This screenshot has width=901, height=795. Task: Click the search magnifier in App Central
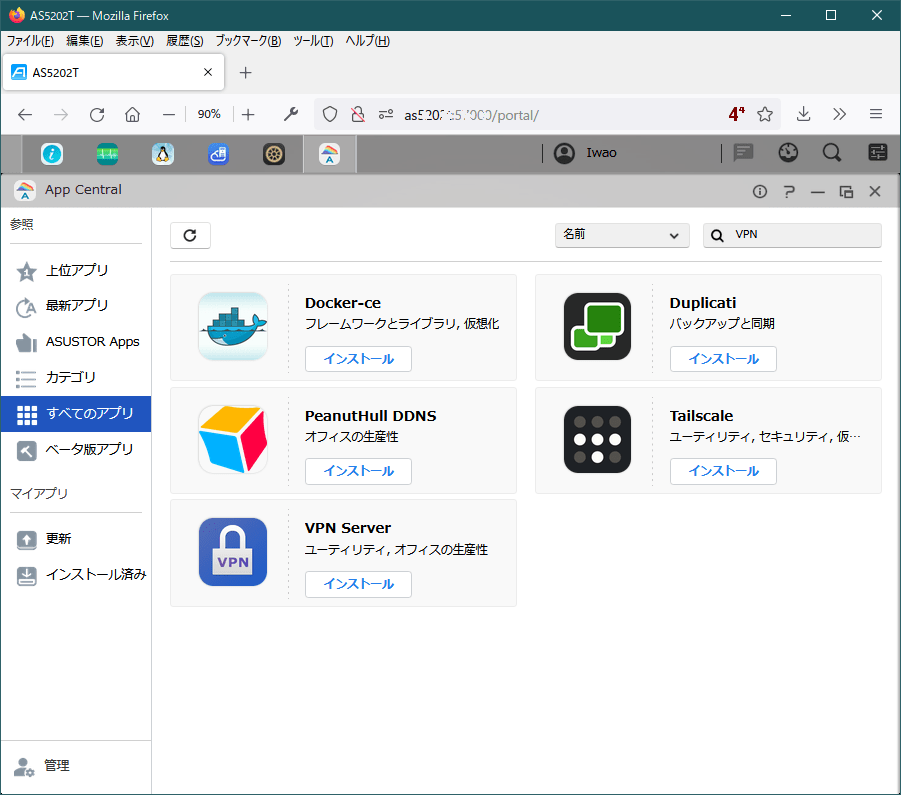[717, 236]
